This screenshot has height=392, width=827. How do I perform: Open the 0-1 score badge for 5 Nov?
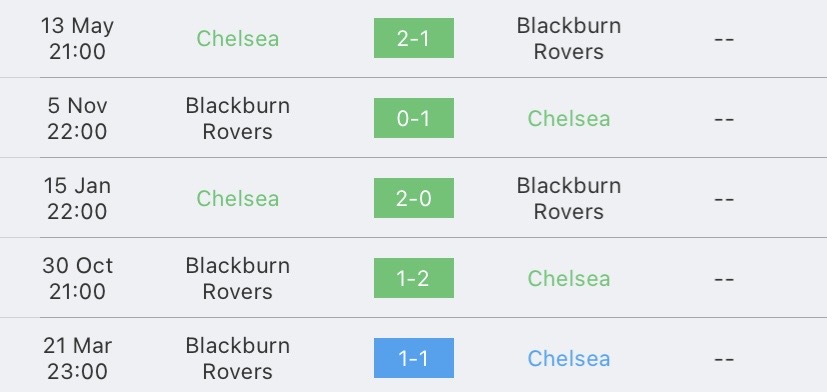[x=414, y=118]
